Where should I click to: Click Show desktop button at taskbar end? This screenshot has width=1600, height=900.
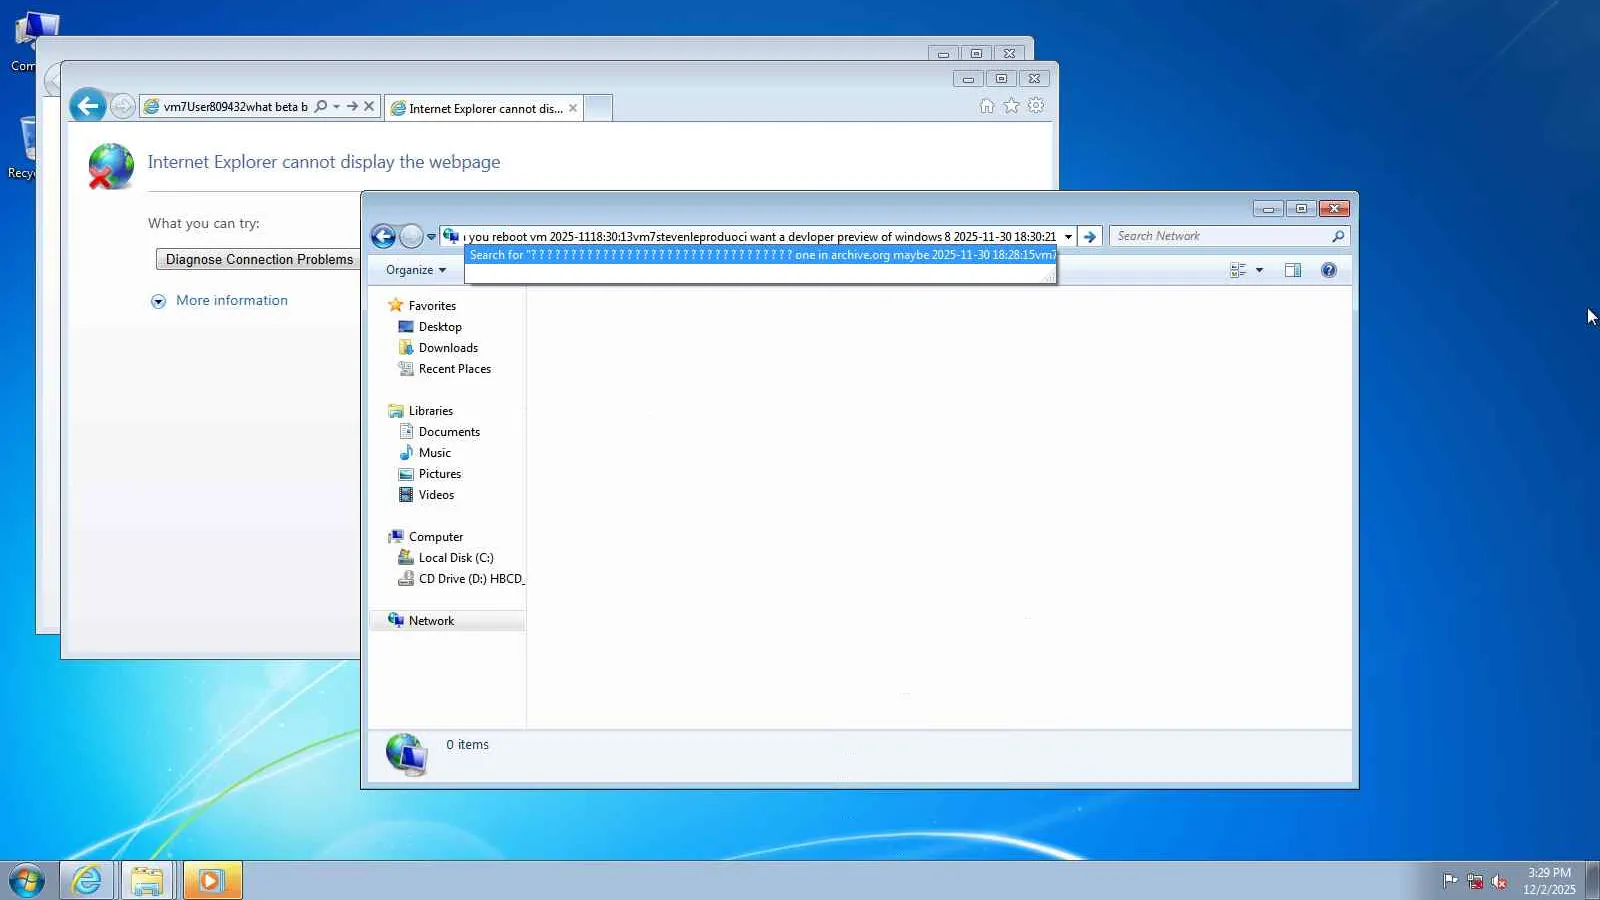1593,880
